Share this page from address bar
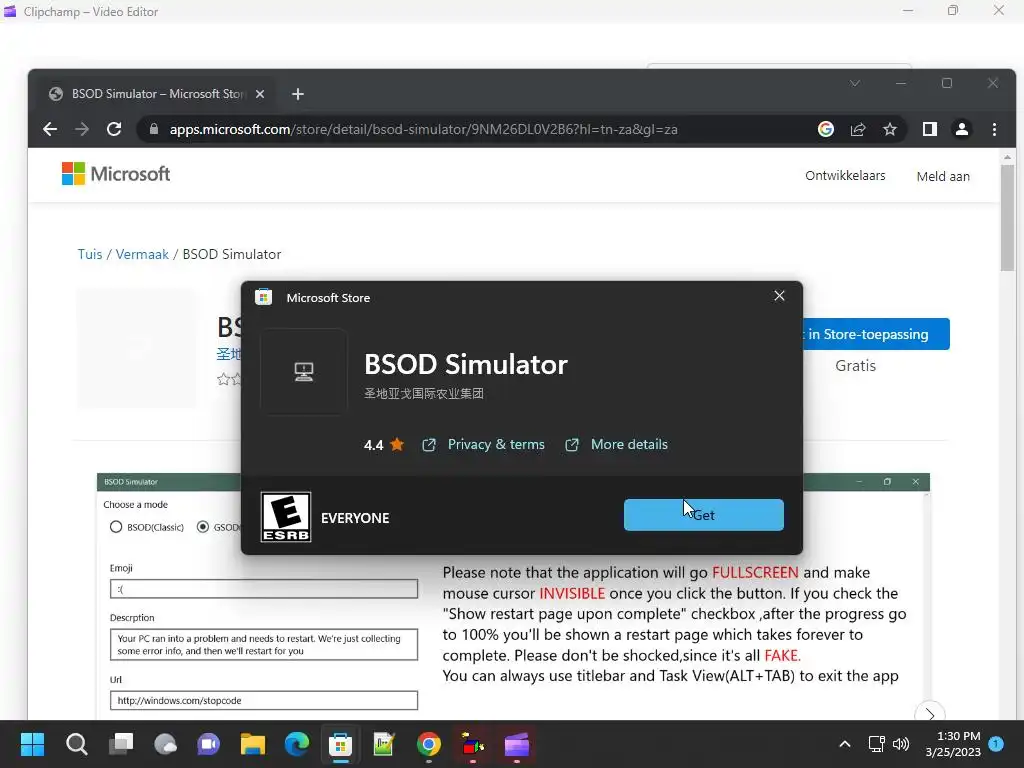The width and height of the screenshot is (1024, 768). click(858, 129)
